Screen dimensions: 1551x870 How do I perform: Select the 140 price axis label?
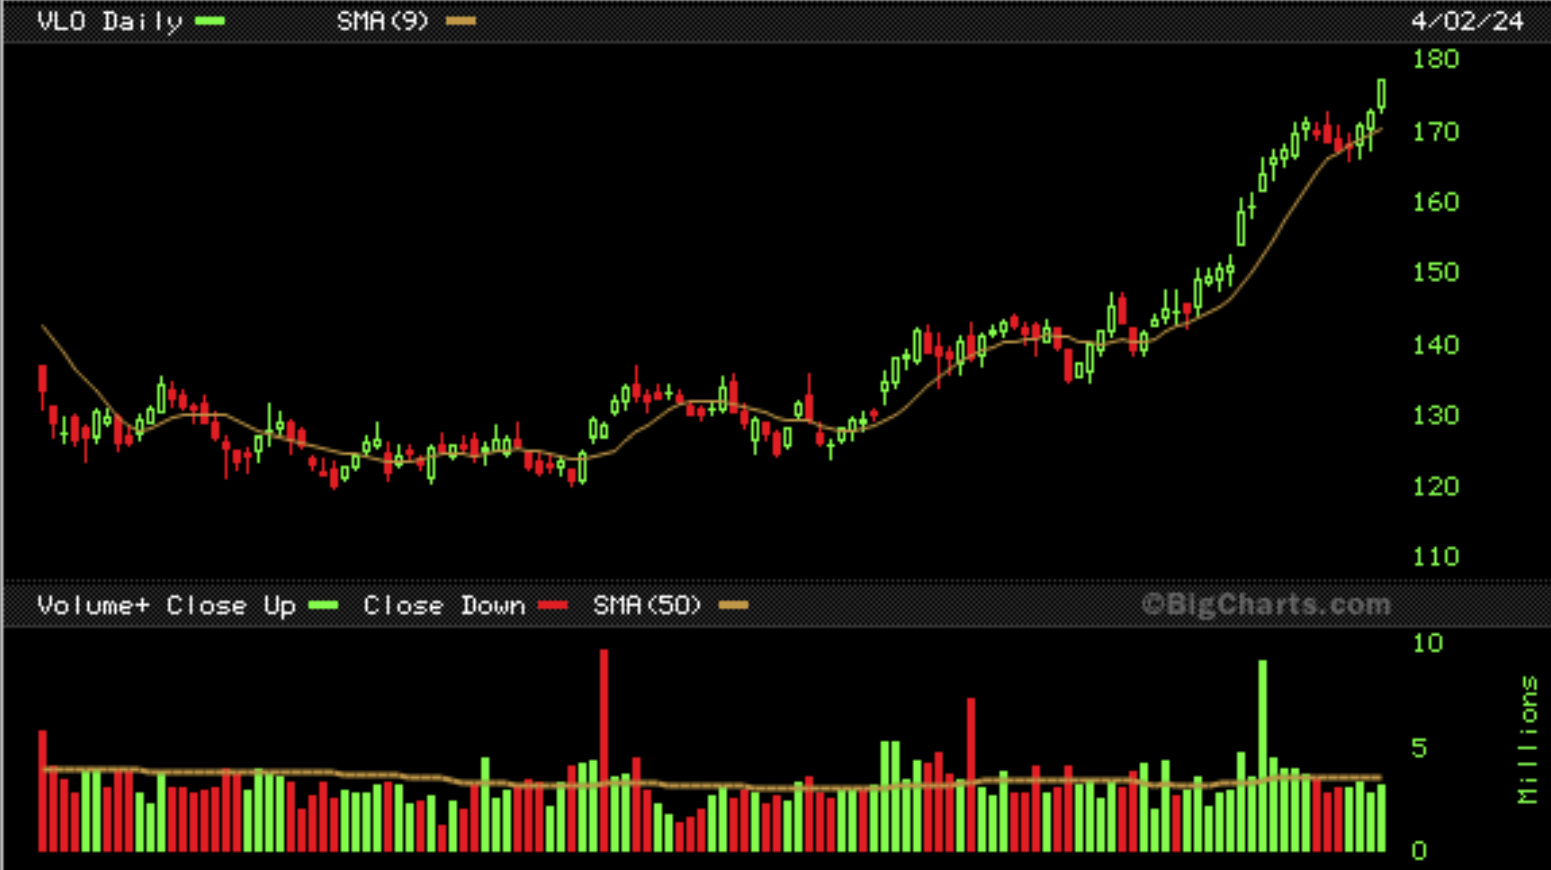click(1436, 345)
